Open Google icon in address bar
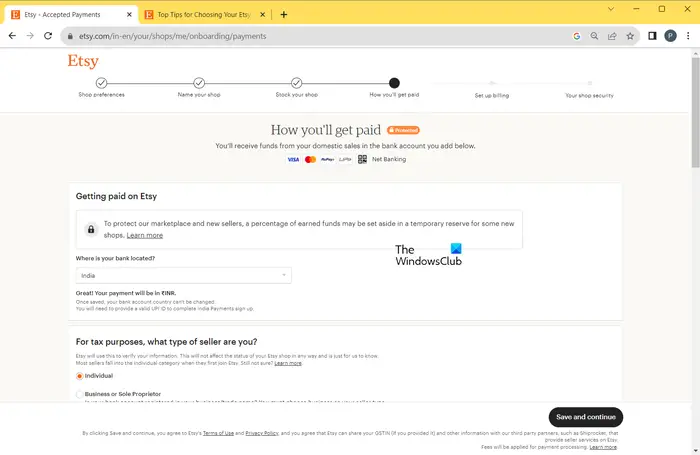This screenshot has height=455, width=700. 577,36
